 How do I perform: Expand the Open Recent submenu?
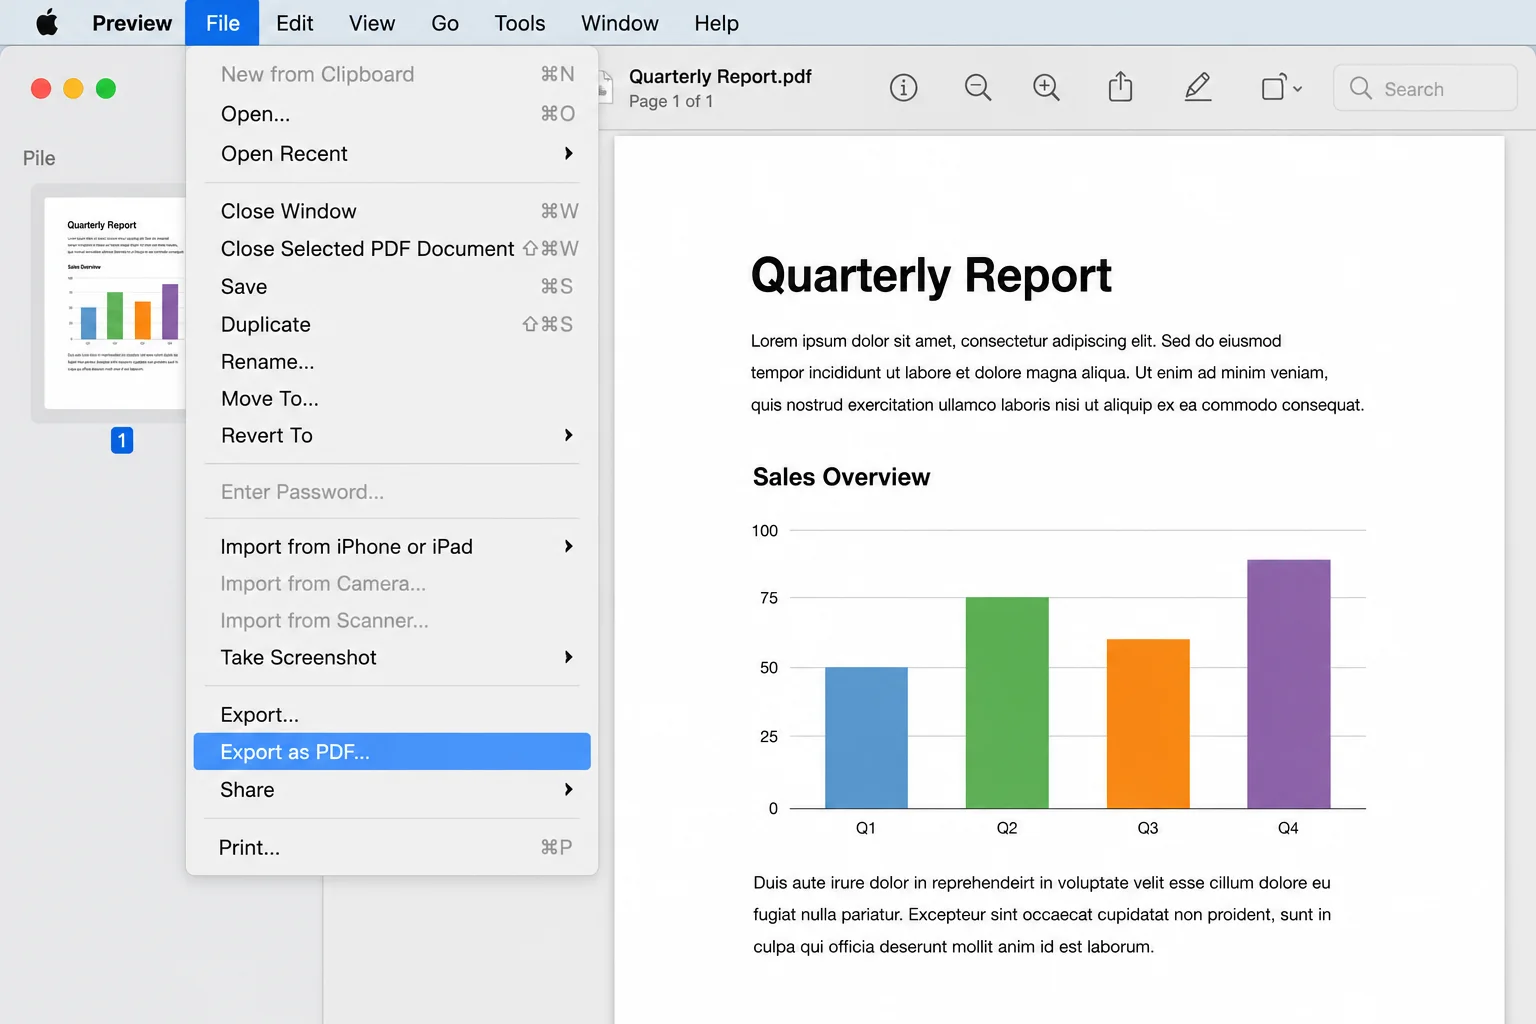(569, 153)
